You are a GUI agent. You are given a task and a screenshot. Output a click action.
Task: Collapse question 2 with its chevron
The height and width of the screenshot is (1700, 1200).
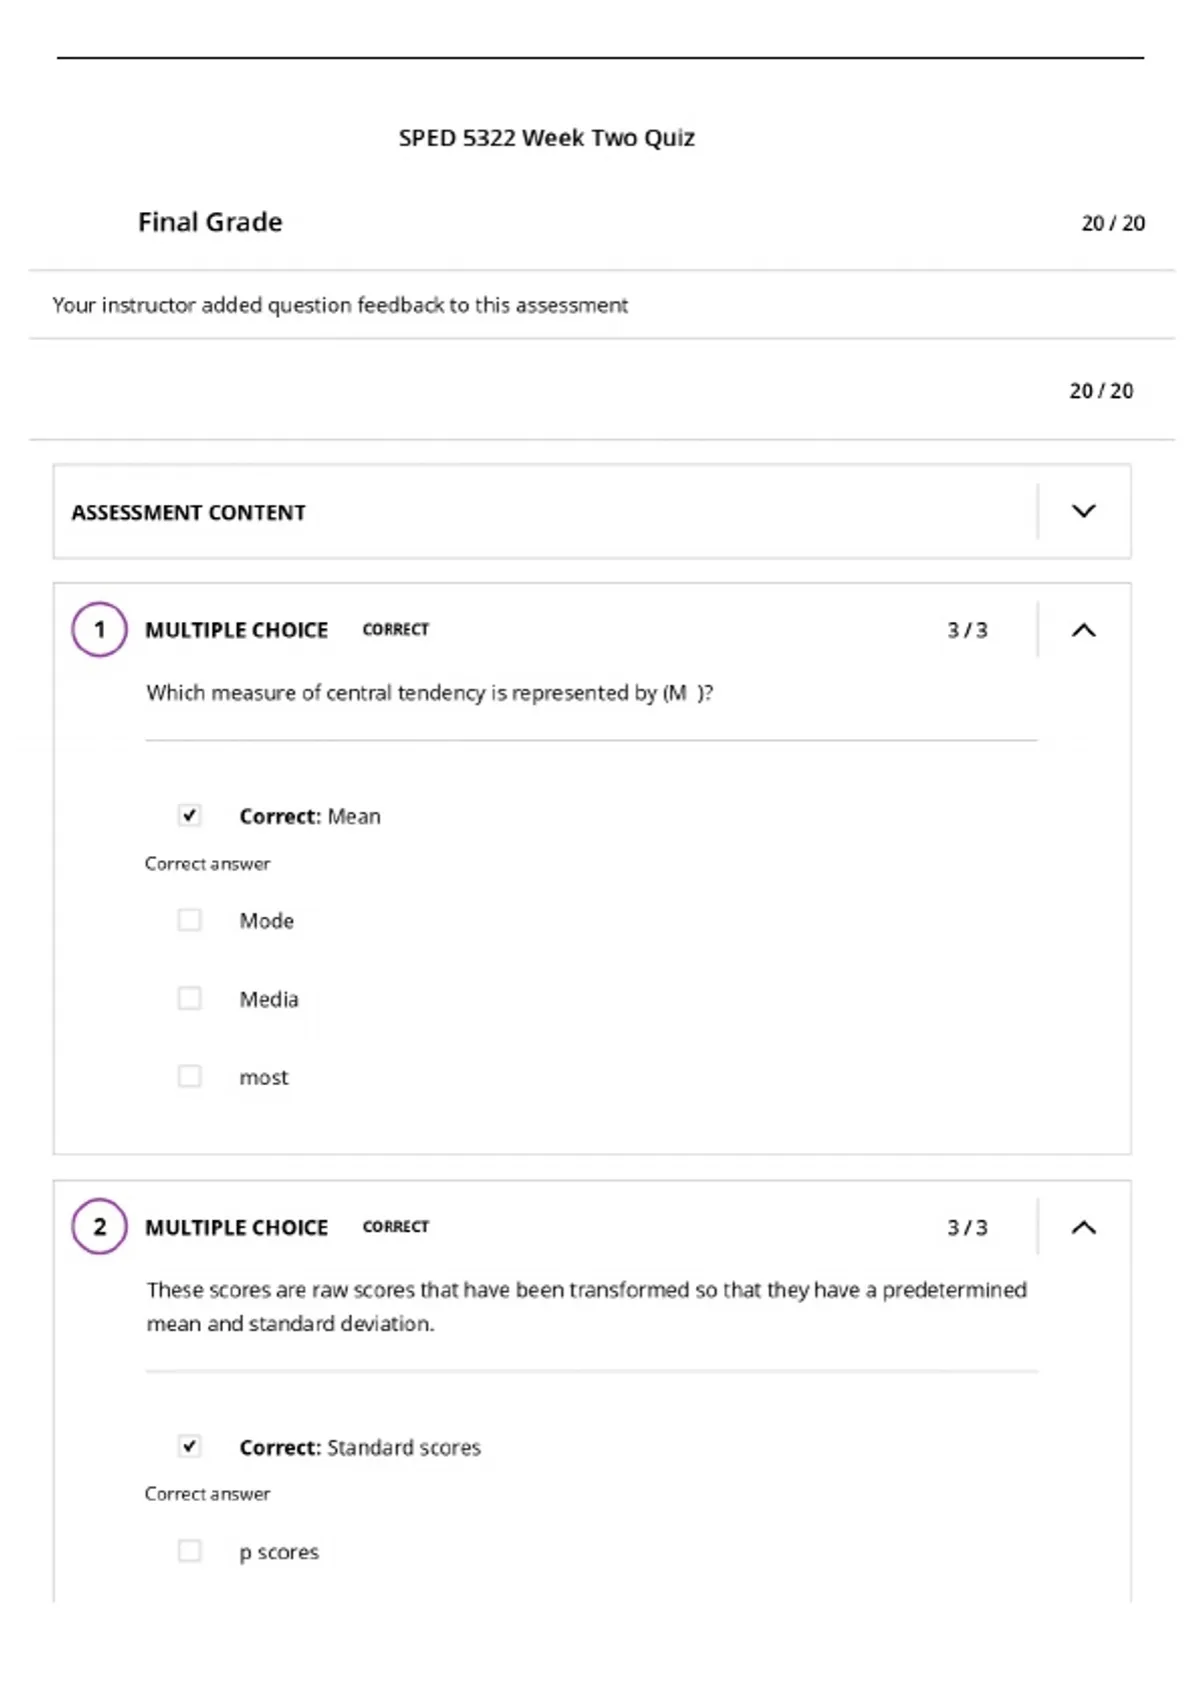click(x=1083, y=1227)
